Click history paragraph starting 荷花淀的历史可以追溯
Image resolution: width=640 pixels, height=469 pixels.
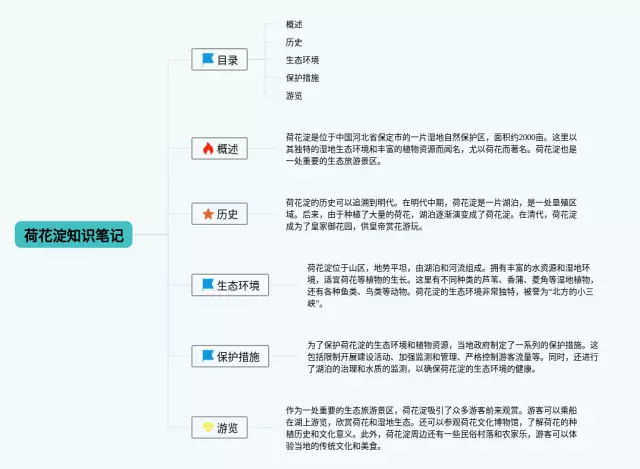click(431, 214)
